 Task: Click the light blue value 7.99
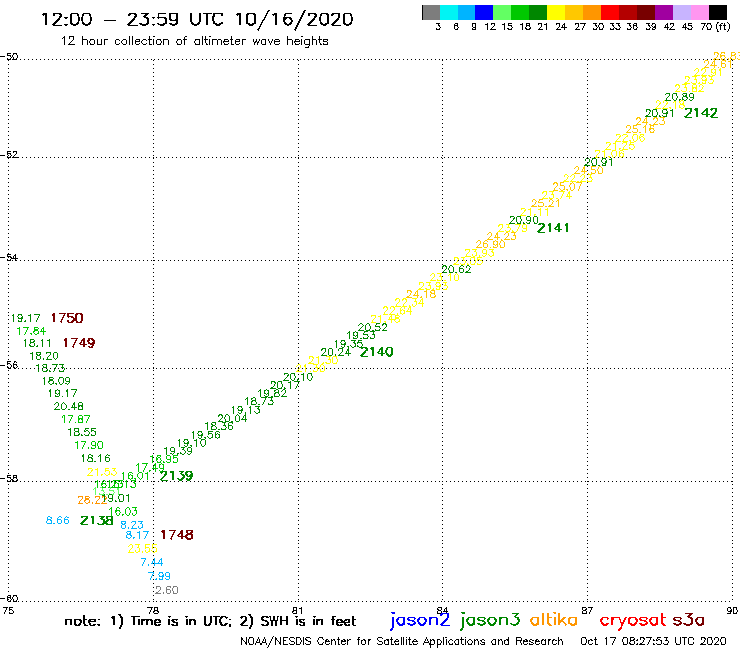click(x=159, y=576)
